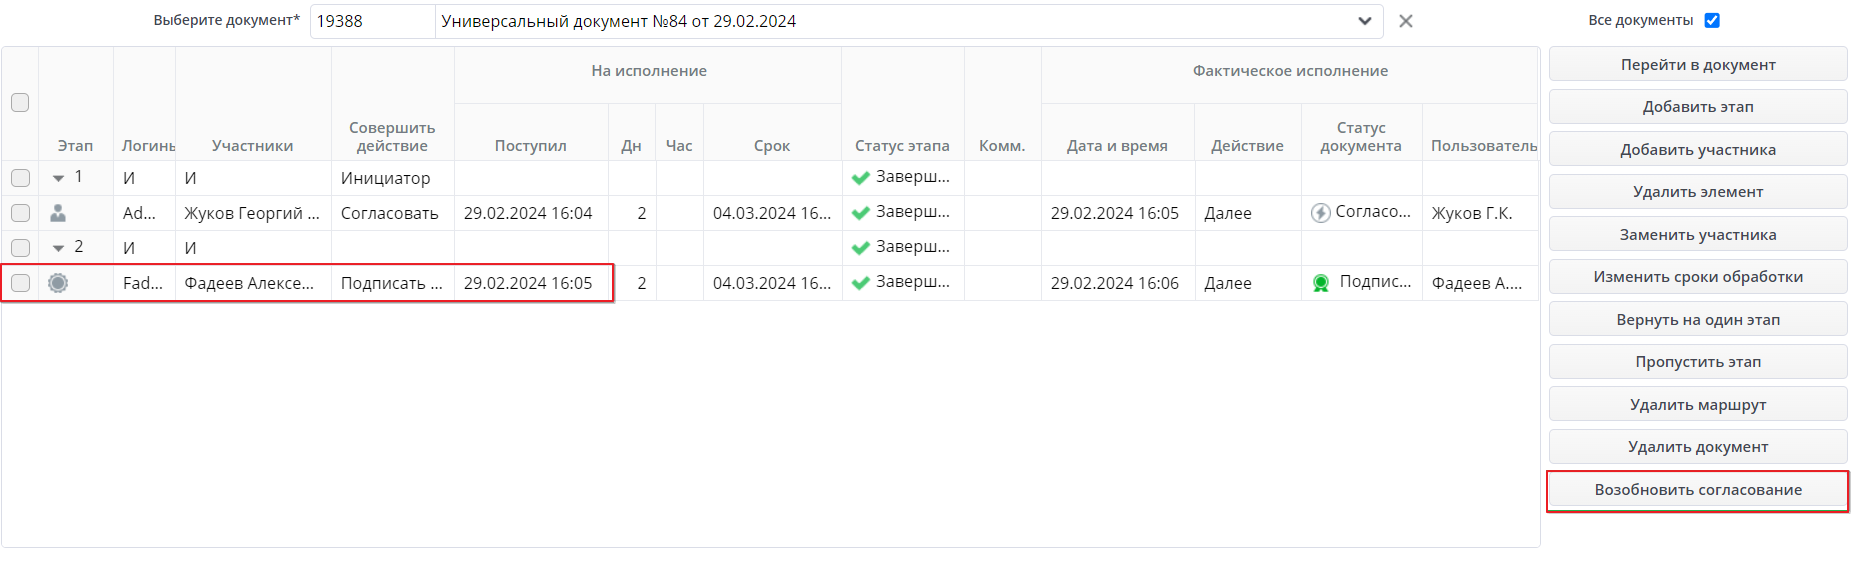Click the green award icon beside Подпис...
The image size is (1856, 564).
click(x=1320, y=283)
